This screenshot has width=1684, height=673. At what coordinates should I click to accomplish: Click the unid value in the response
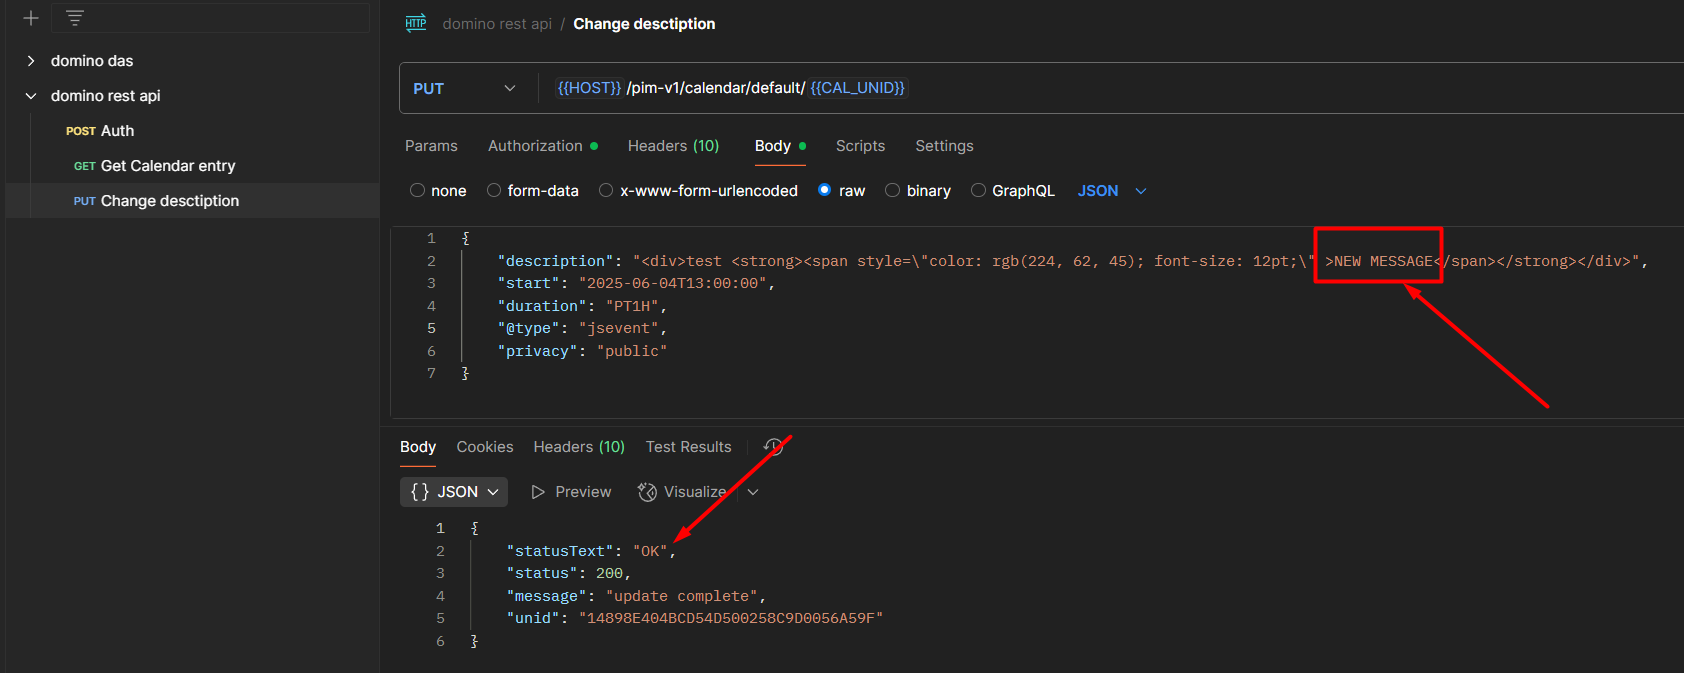(731, 619)
